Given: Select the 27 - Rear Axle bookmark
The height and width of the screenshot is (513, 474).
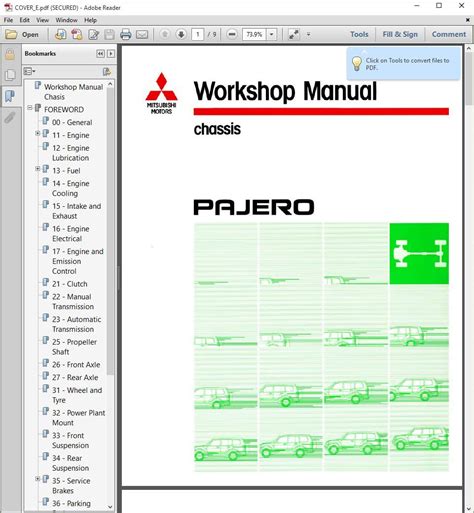Looking at the screenshot, I should [x=75, y=377].
